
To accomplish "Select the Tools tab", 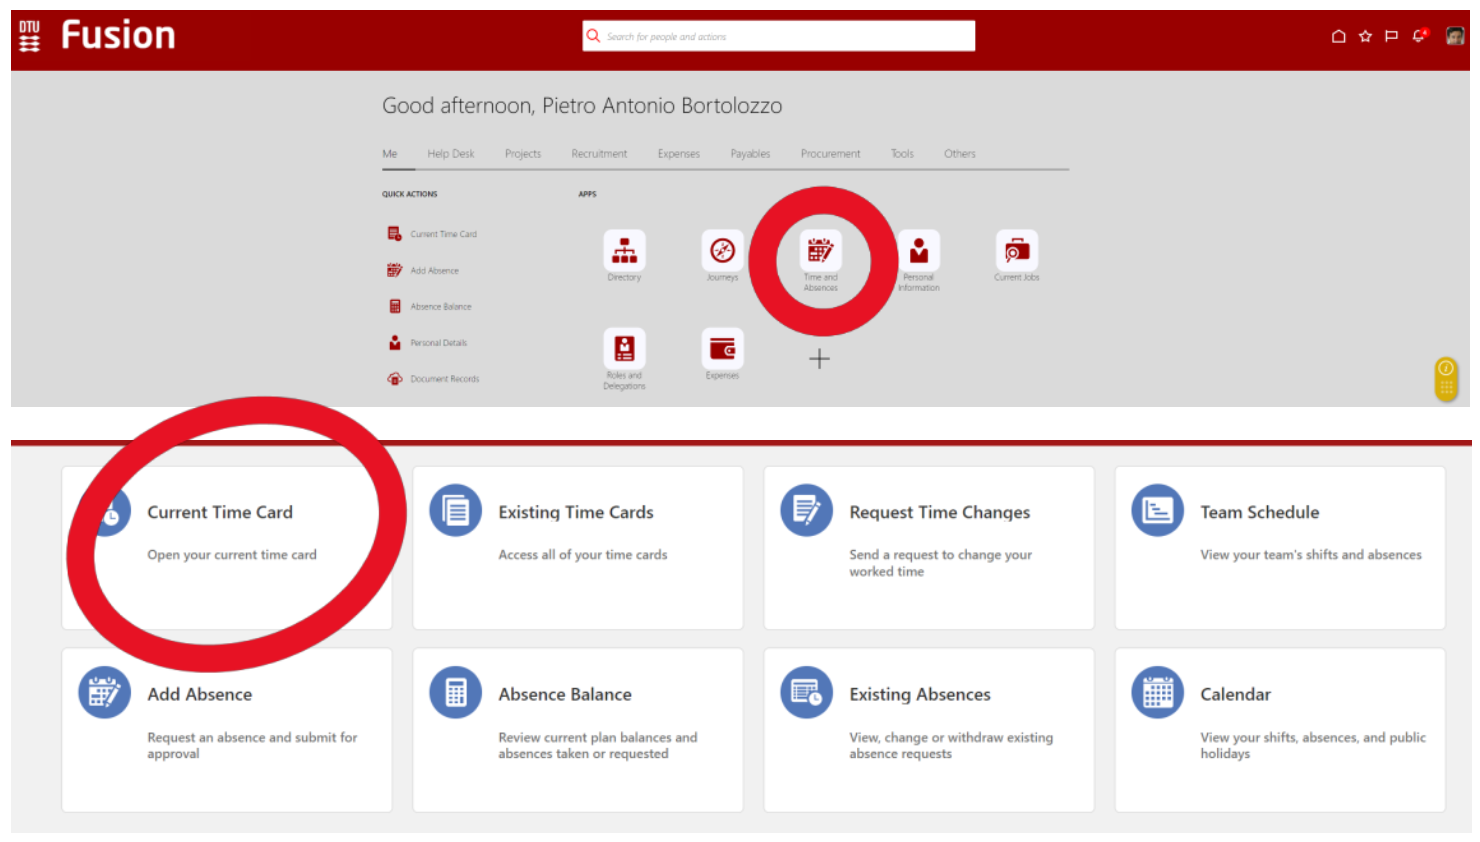I will (x=902, y=154).
